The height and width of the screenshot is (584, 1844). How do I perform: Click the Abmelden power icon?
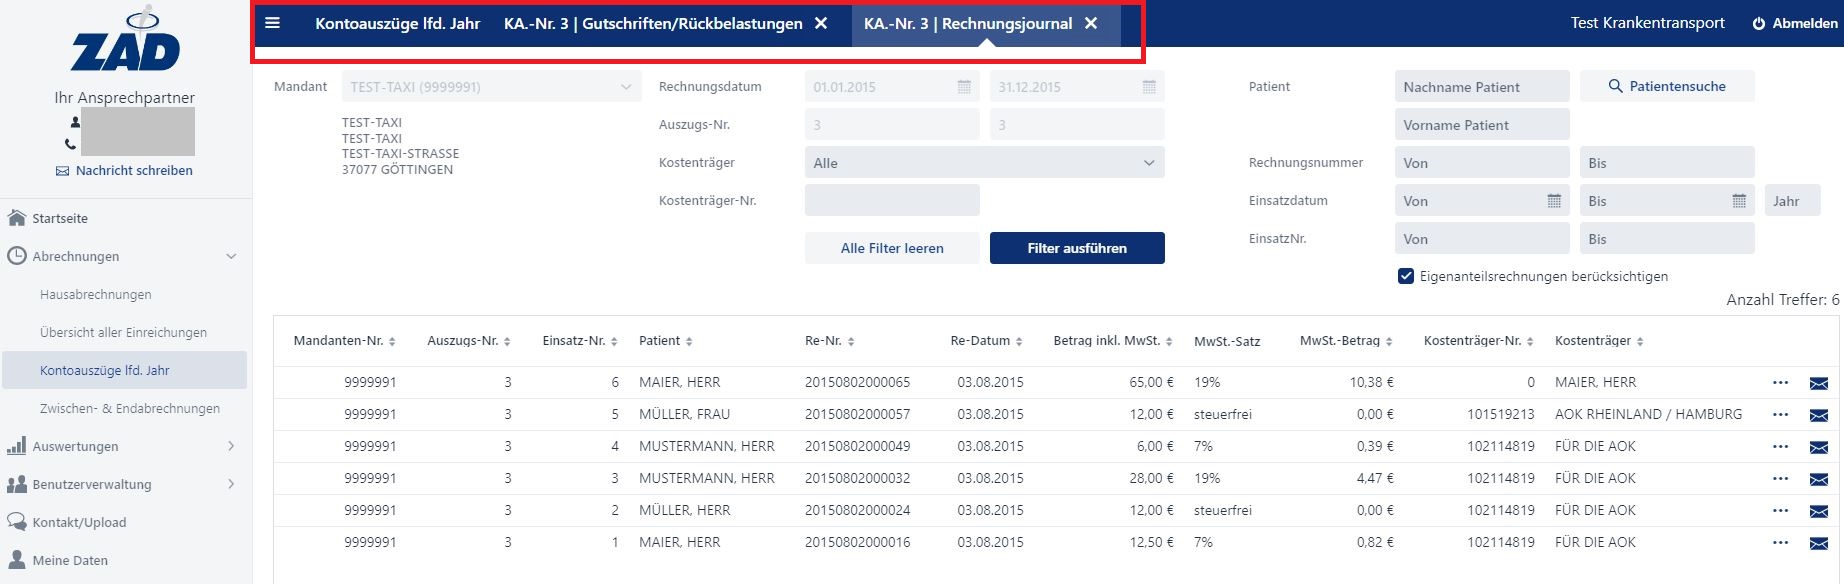tap(1758, 24)
